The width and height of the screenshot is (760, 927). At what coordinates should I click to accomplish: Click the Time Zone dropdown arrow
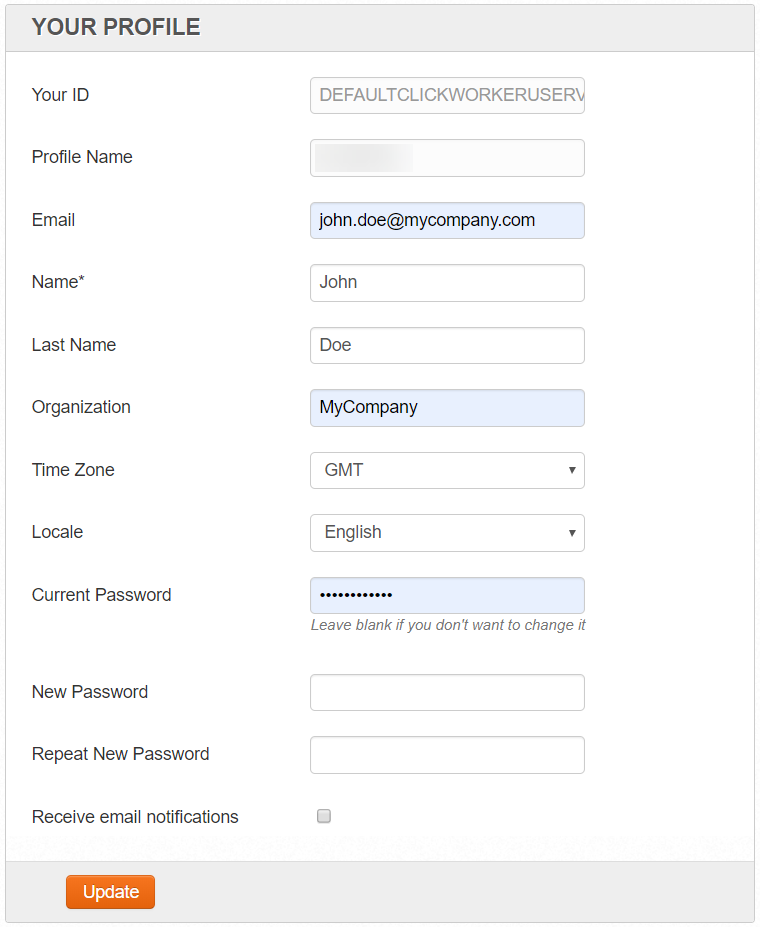[x=571, y=471]
